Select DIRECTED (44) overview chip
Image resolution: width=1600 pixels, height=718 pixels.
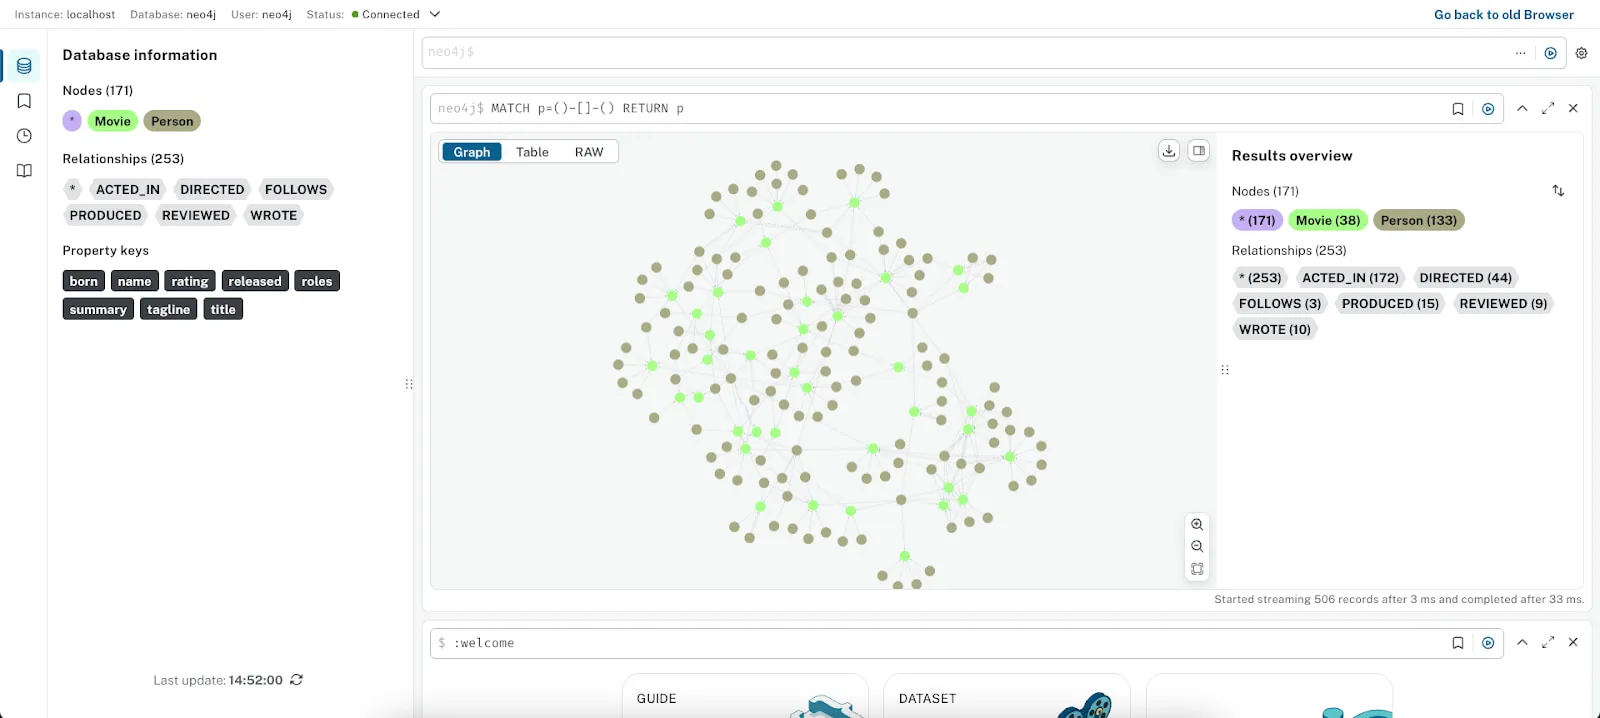pos(1466,278)
